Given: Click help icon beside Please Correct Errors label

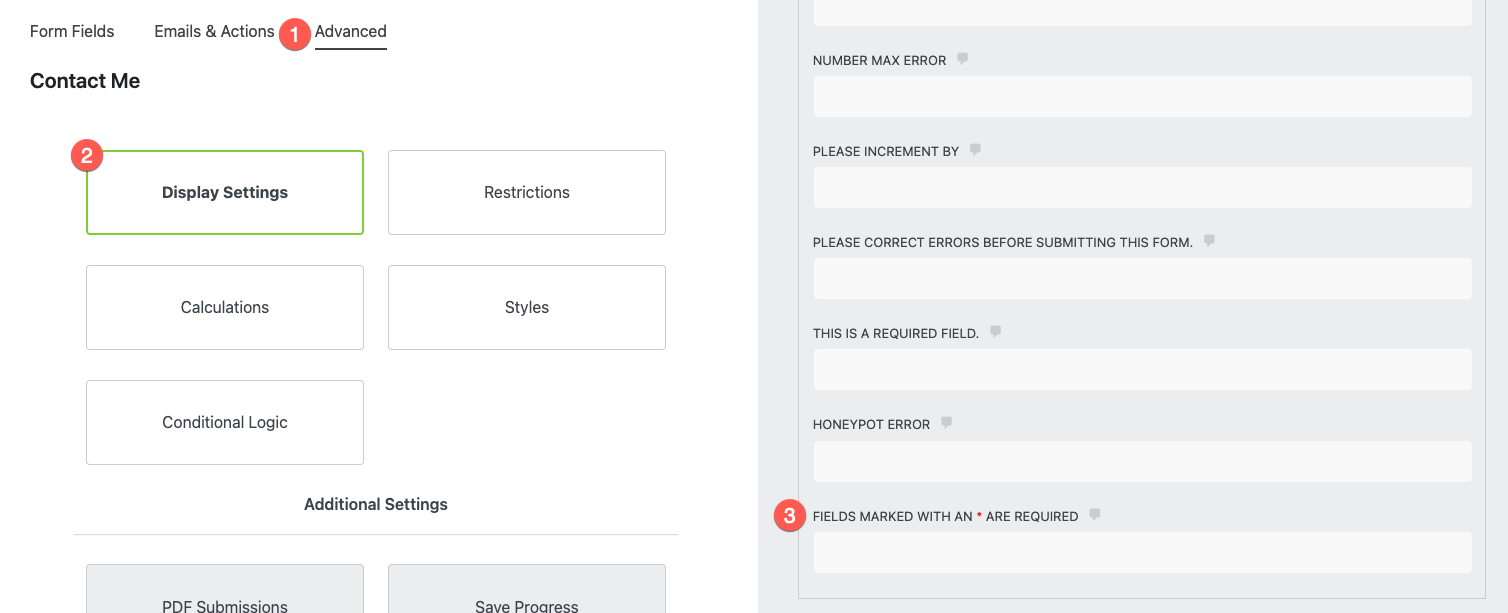Looking at the screenshot, I should (x=1210, y=241).
